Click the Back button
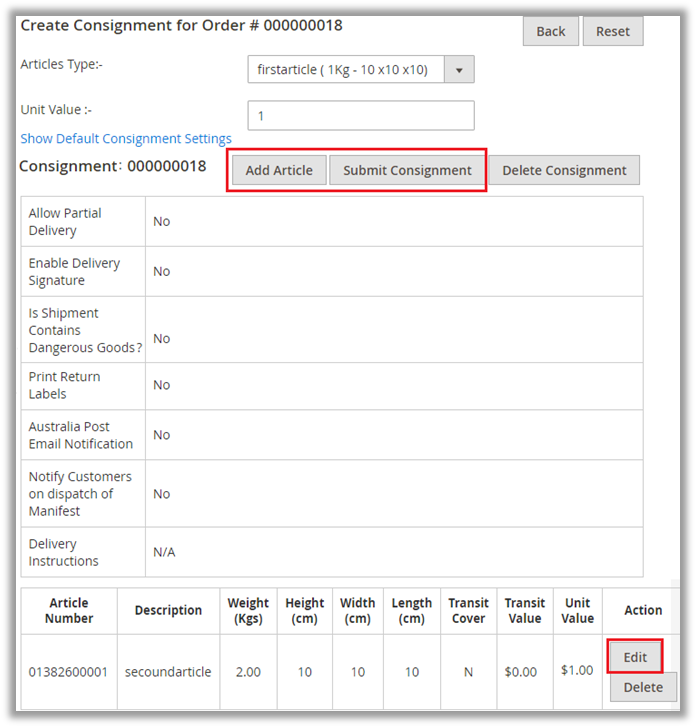The width and height of the screenshot is (697, 728). [550, 31]
